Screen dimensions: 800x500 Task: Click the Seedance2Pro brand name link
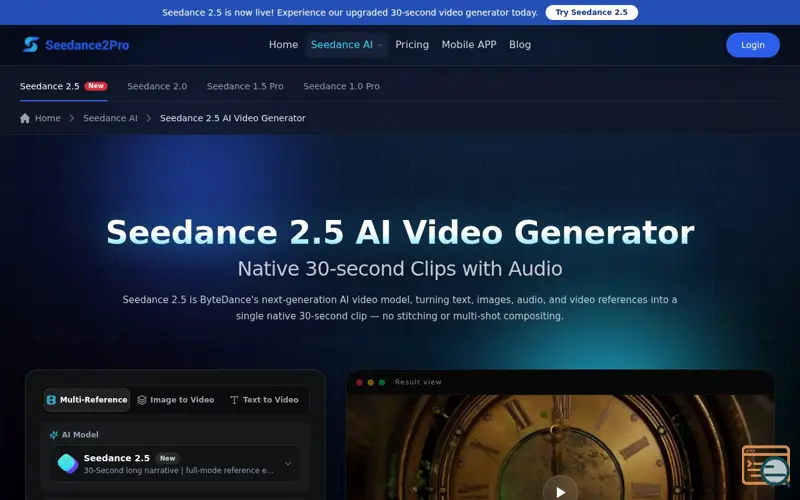tap(87, 45)
